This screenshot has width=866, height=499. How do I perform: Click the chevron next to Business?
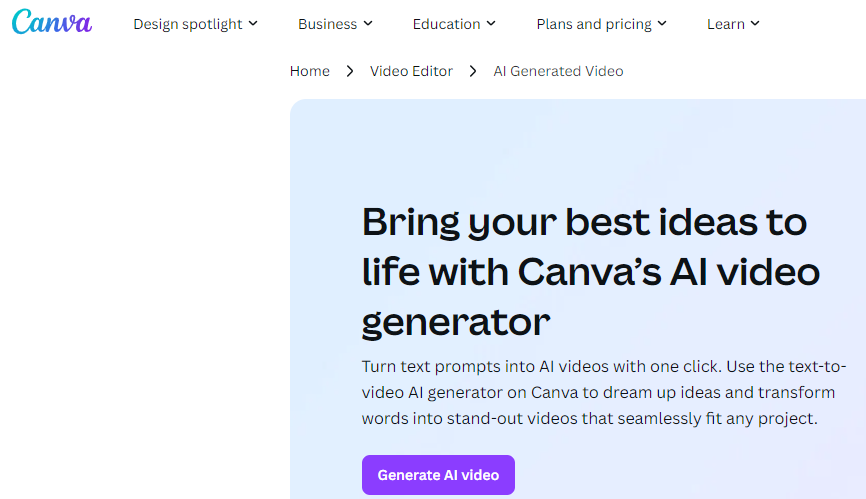pos(368,23)
